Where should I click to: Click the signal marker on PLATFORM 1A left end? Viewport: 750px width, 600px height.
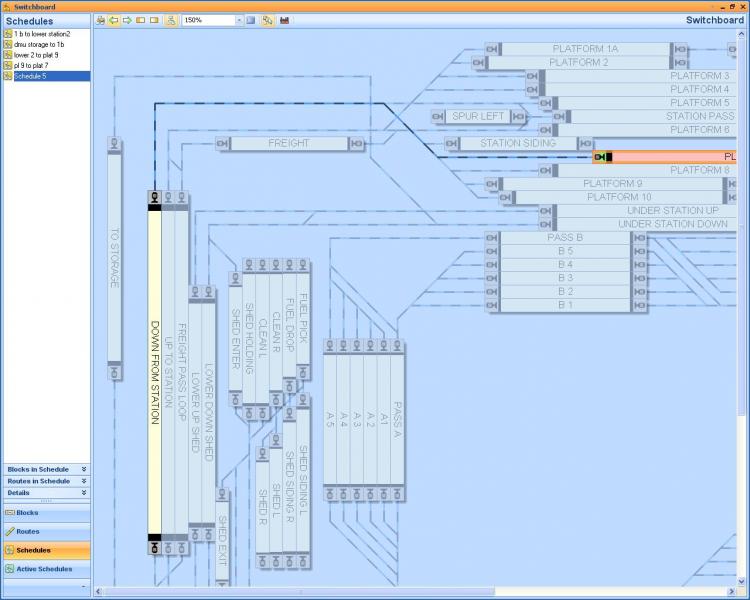493,49
